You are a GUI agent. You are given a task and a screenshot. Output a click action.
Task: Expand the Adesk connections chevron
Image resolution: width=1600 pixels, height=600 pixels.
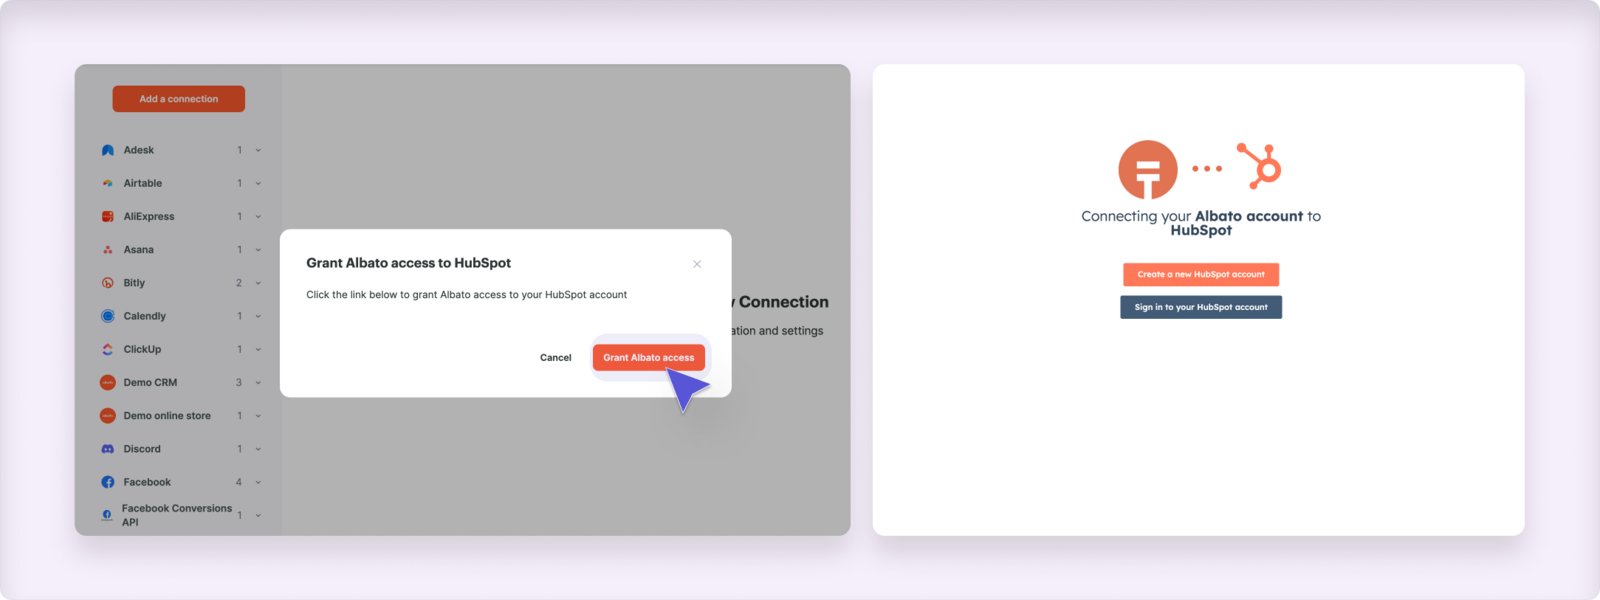(x=258, y=150)
